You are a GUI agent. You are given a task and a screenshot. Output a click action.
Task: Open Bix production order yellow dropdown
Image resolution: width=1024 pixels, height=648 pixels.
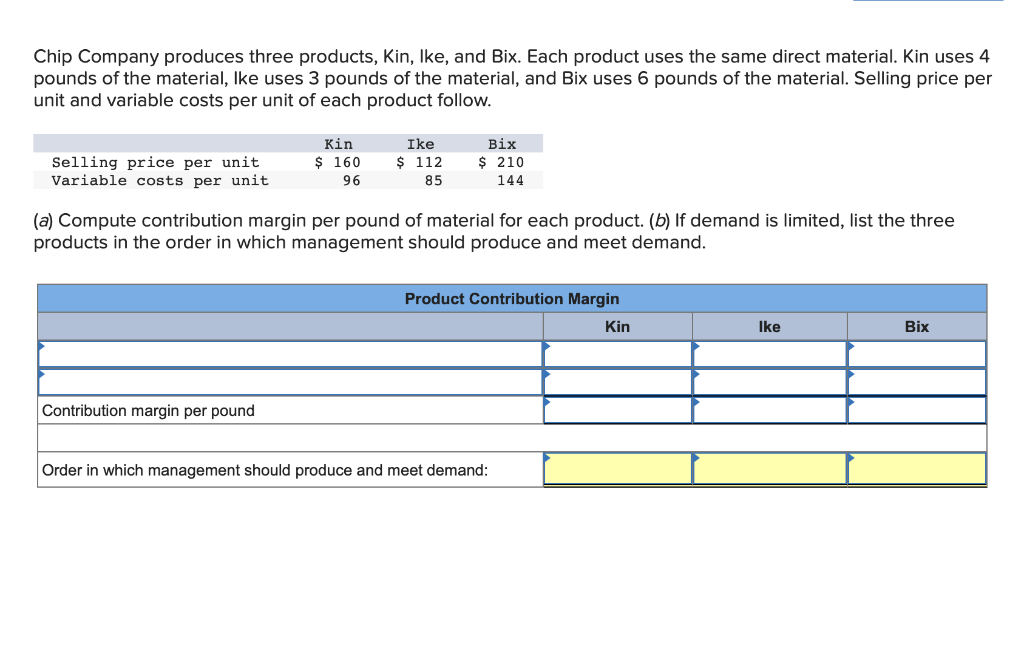[x=917, y=469]
